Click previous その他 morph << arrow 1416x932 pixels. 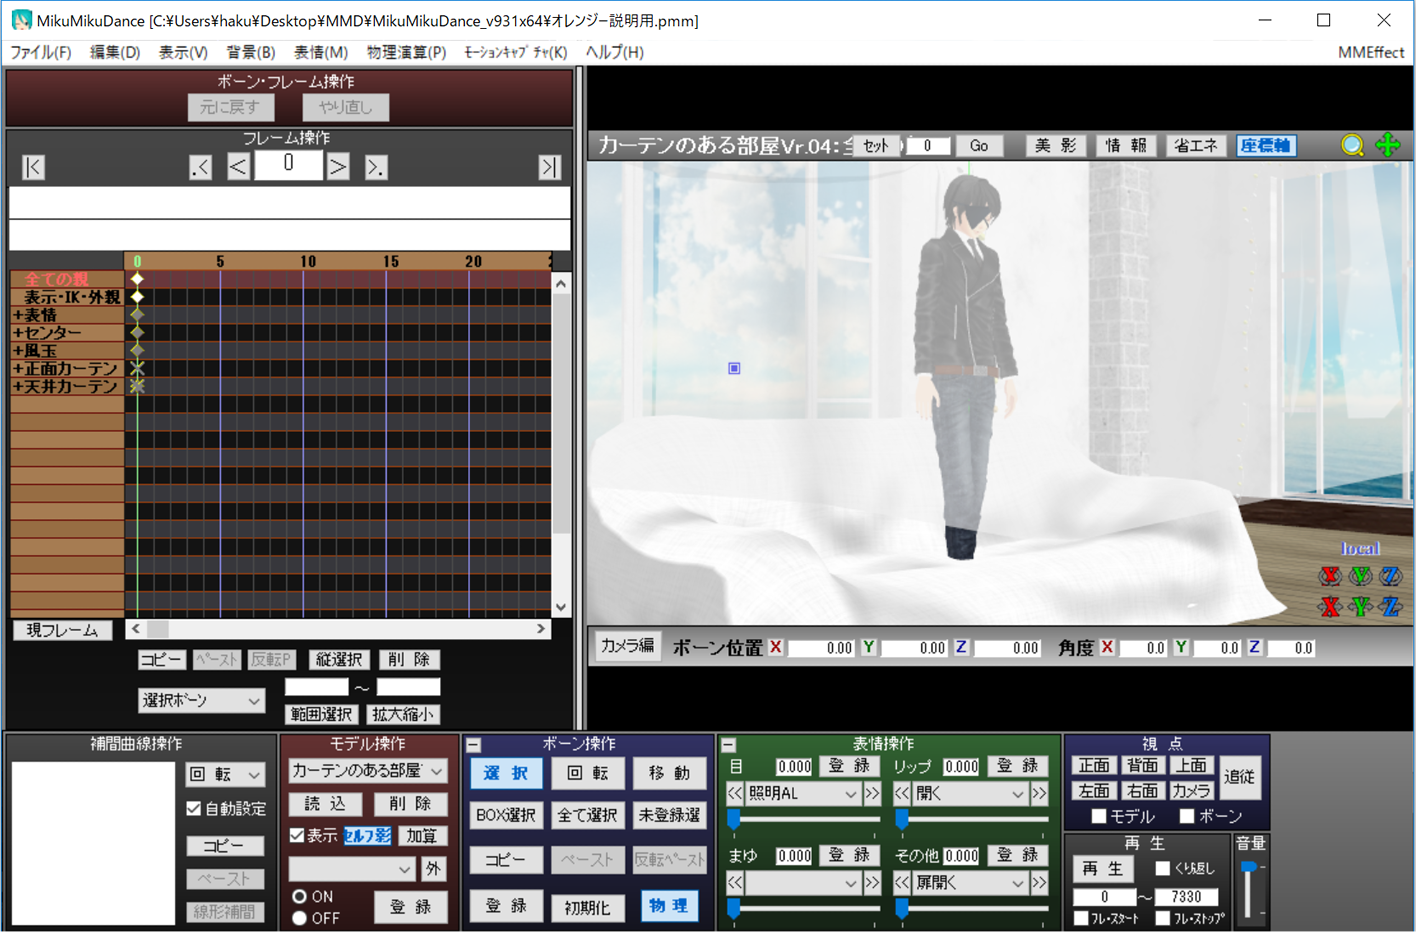[902, 883]
